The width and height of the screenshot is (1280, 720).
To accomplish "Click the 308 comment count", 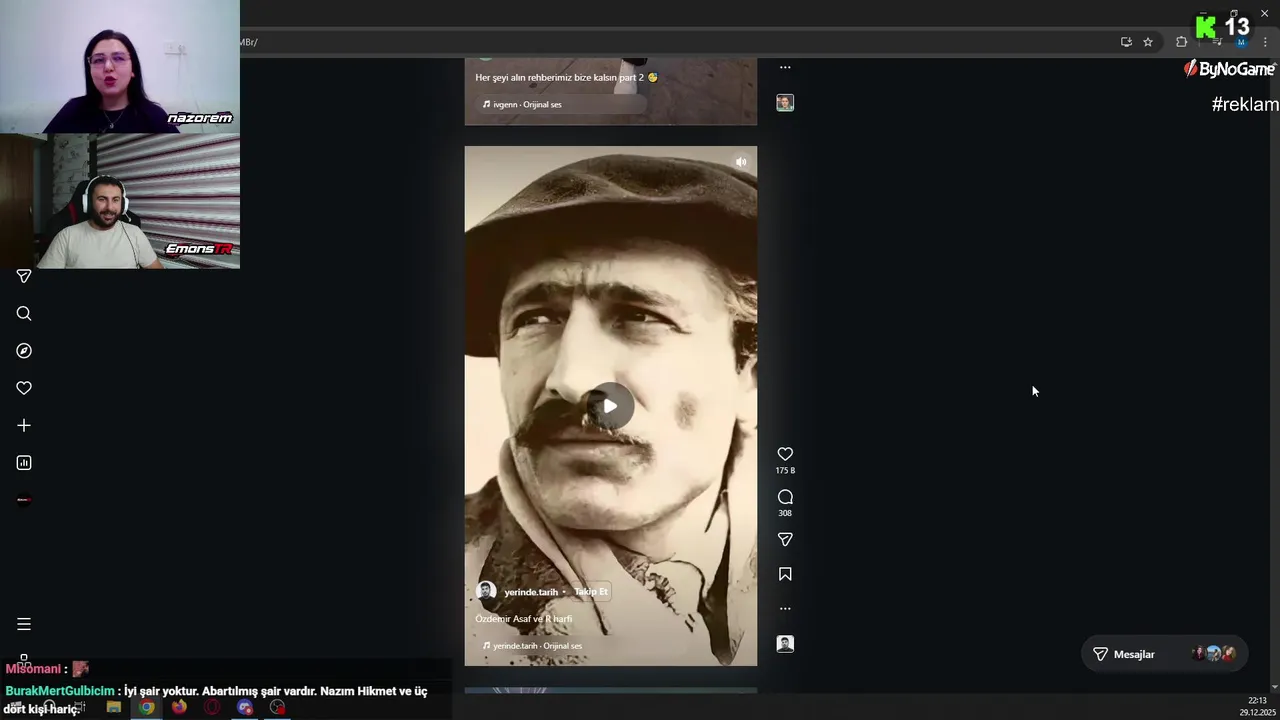I will click(x=785, y=513).
